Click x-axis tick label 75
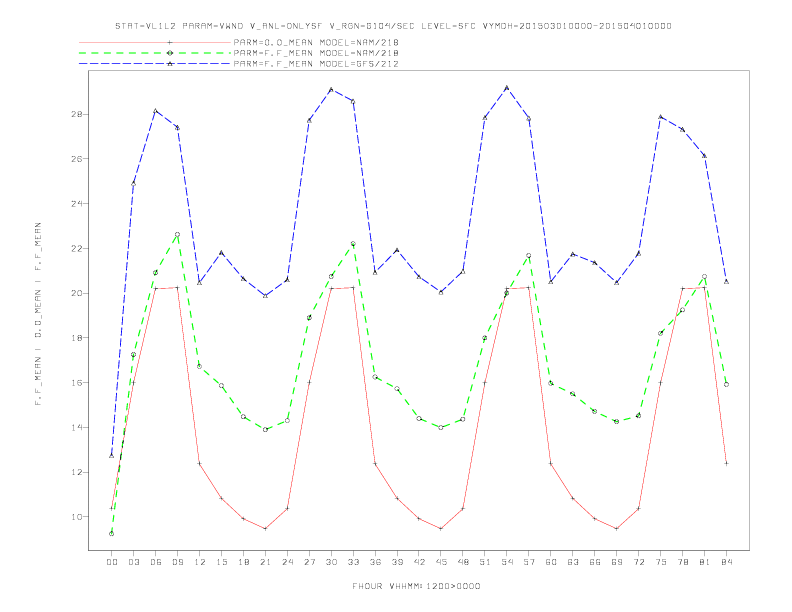 coord(660,562)
